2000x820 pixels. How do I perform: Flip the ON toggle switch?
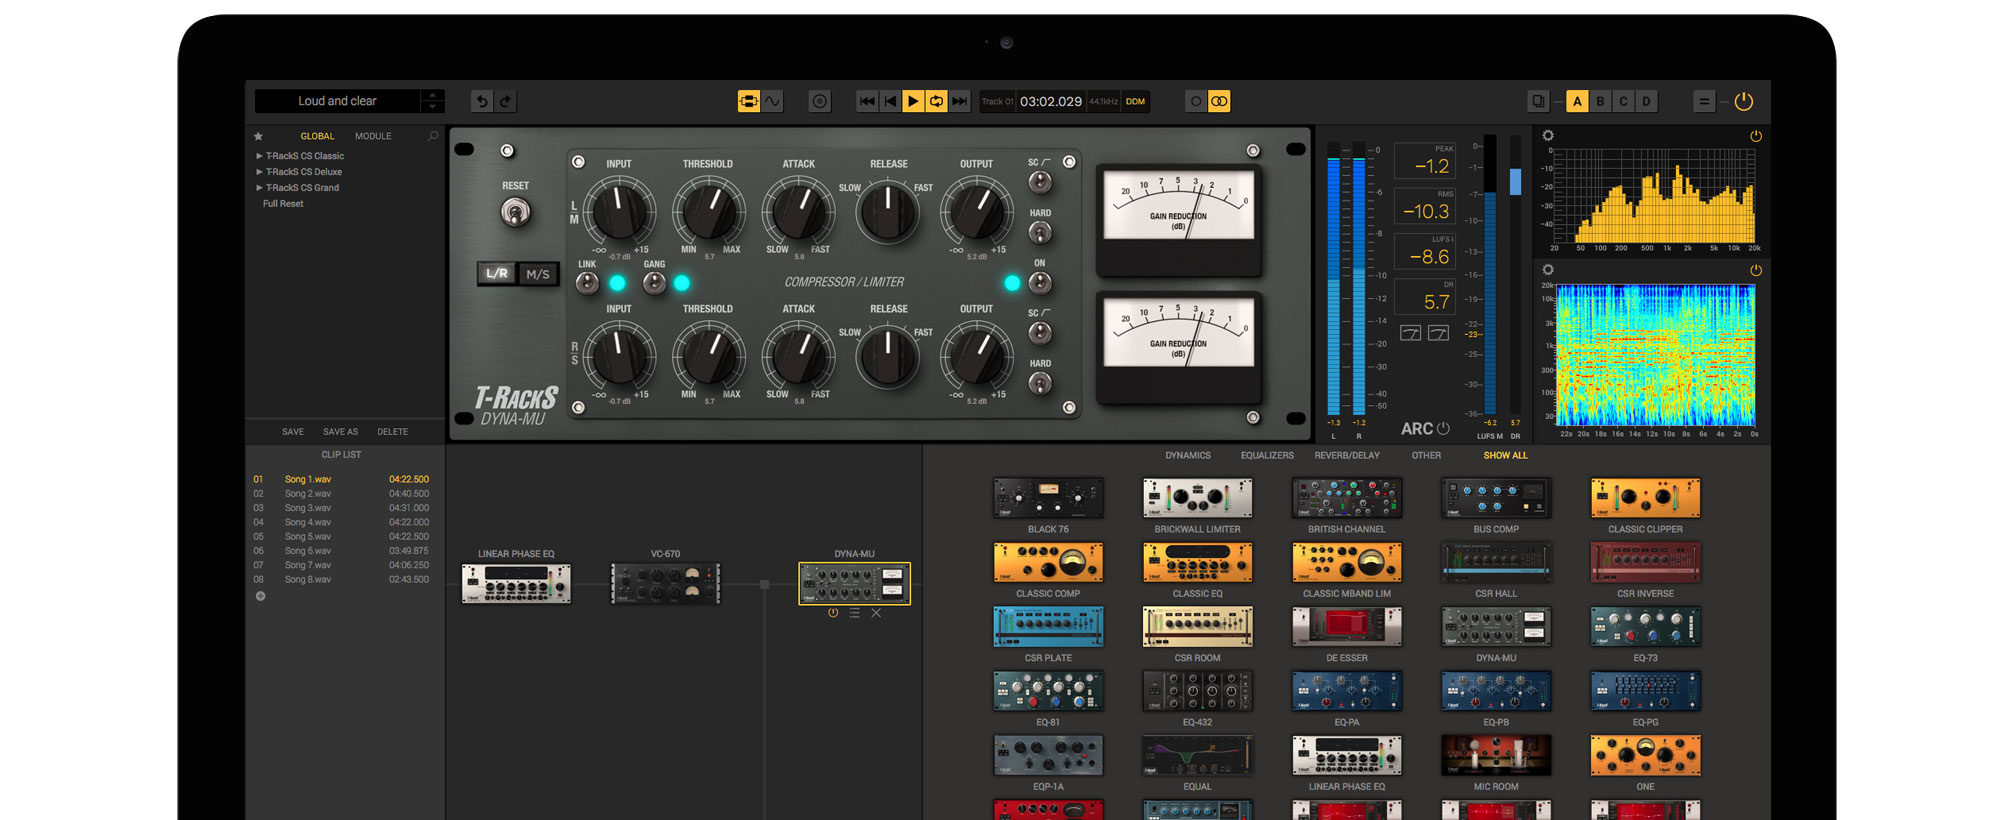pos(1040,282)
